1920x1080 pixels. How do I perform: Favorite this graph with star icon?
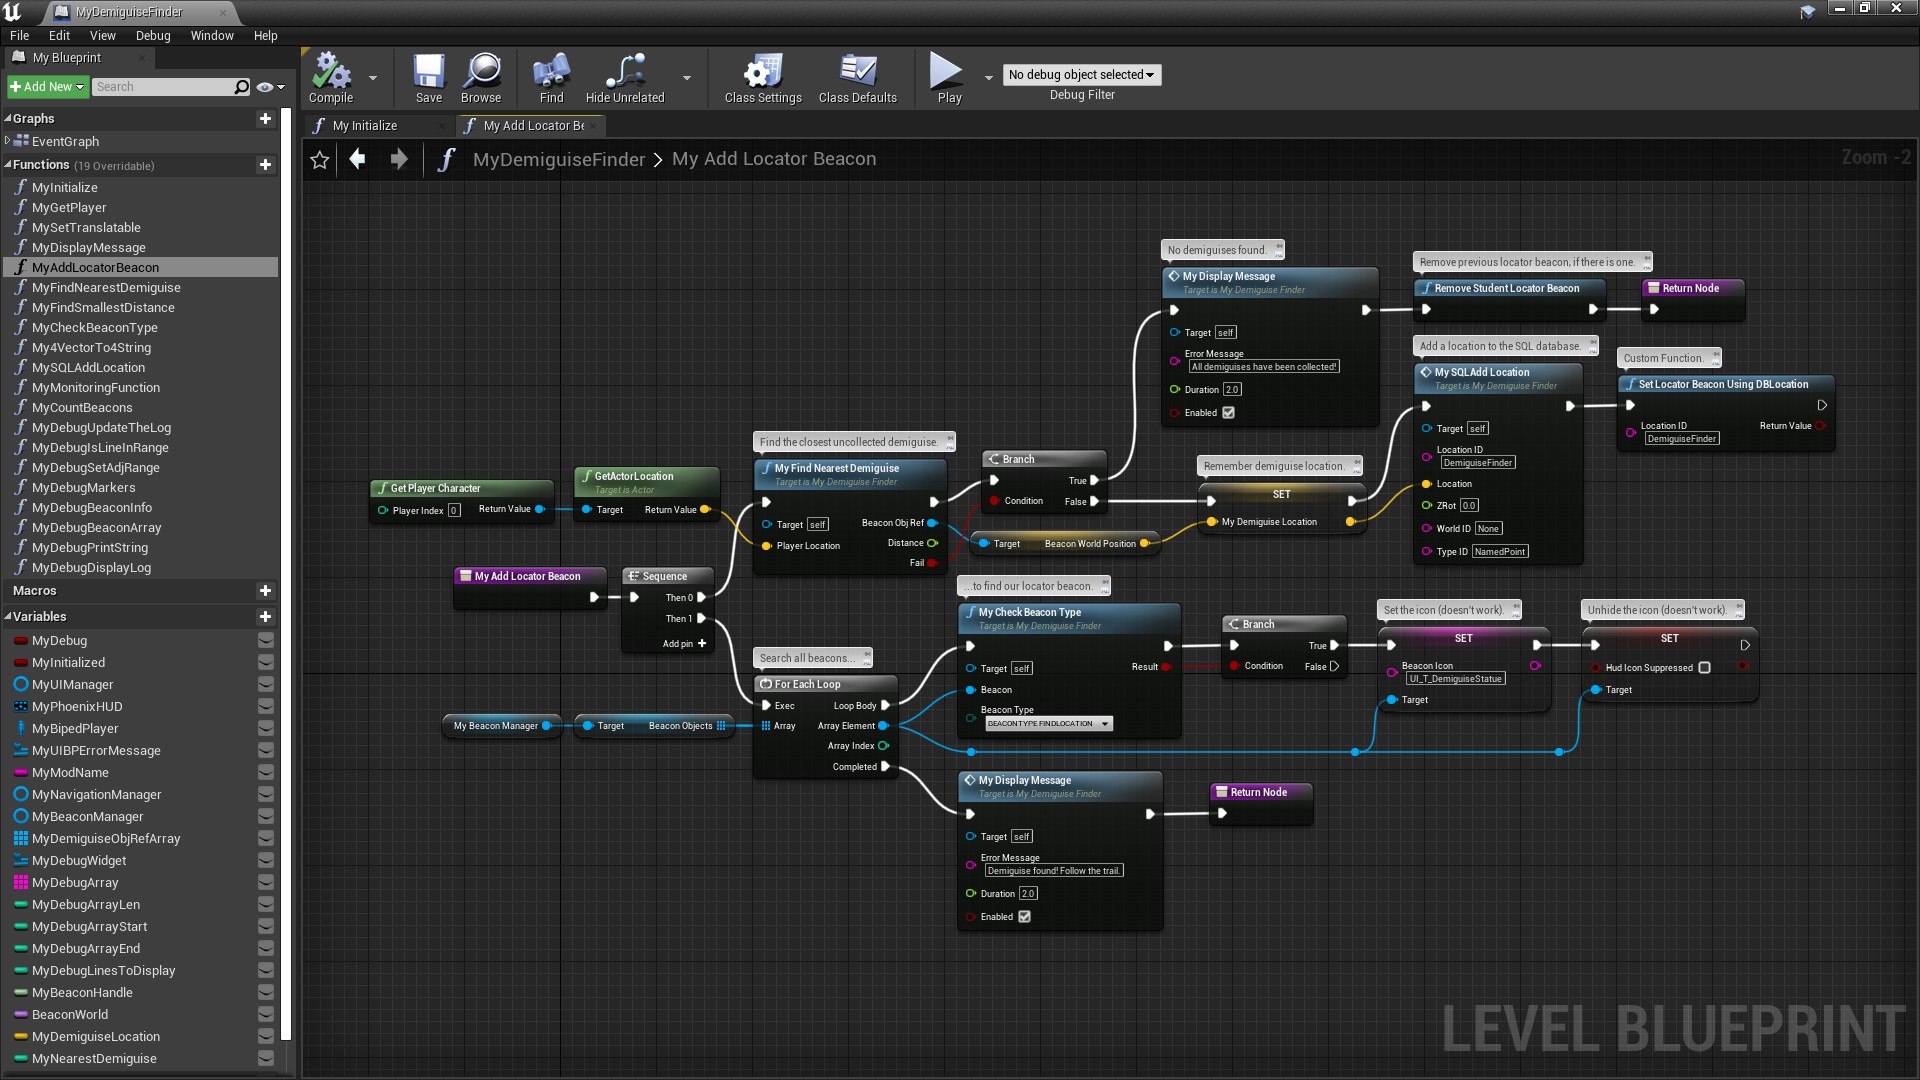(x=320, y=160)
